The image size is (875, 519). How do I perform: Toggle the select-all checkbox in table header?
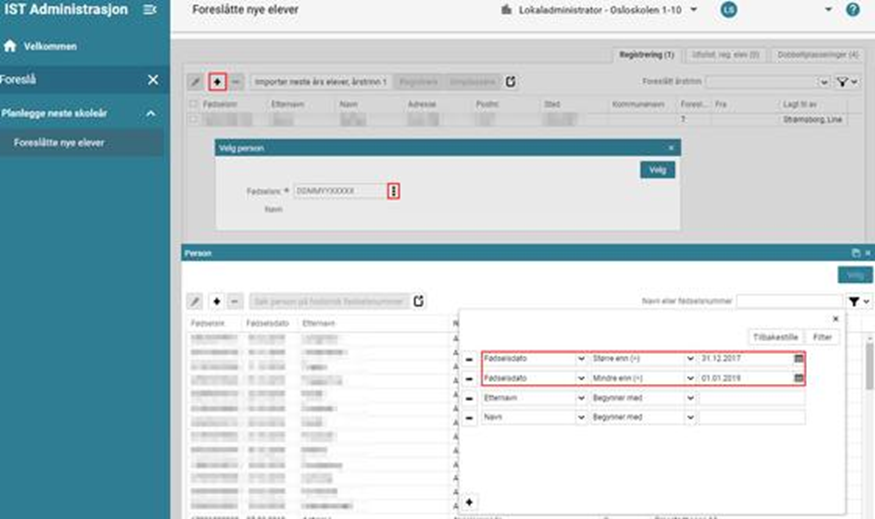[194, 103]
